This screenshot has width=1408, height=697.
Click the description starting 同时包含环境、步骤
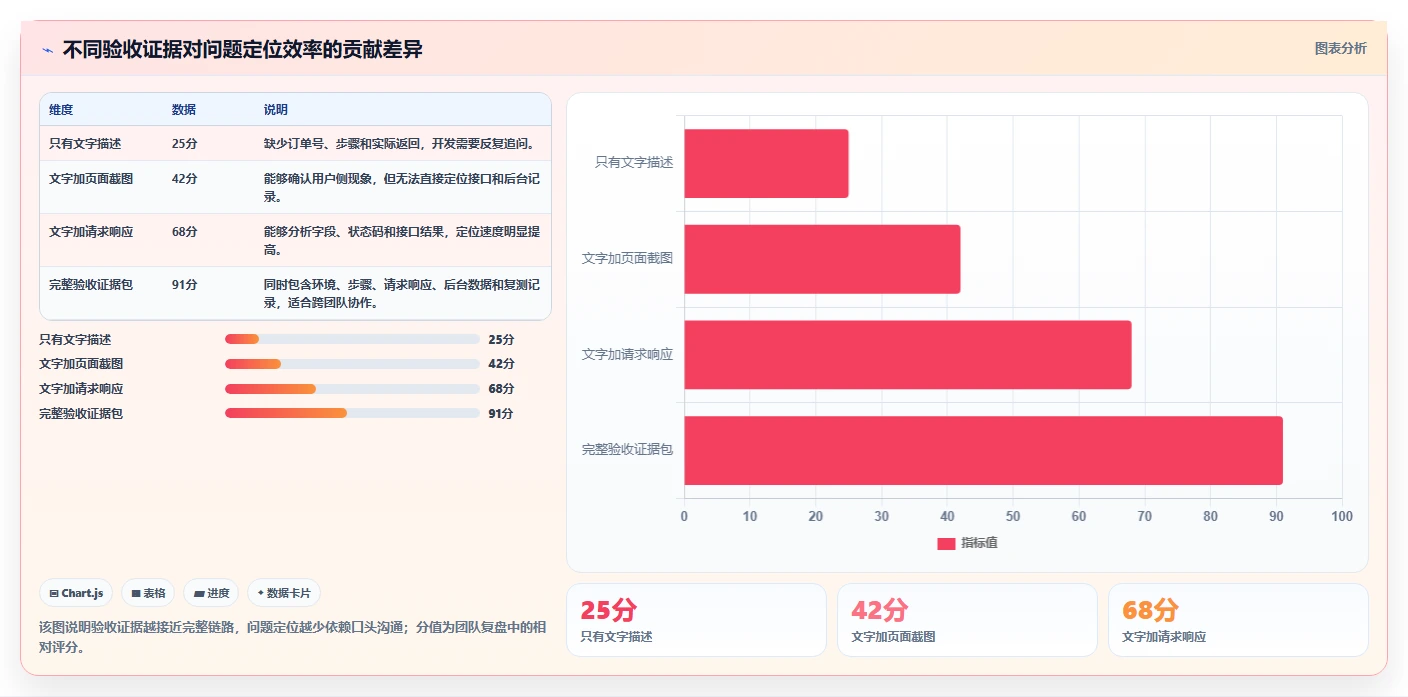tap(402, 294)
